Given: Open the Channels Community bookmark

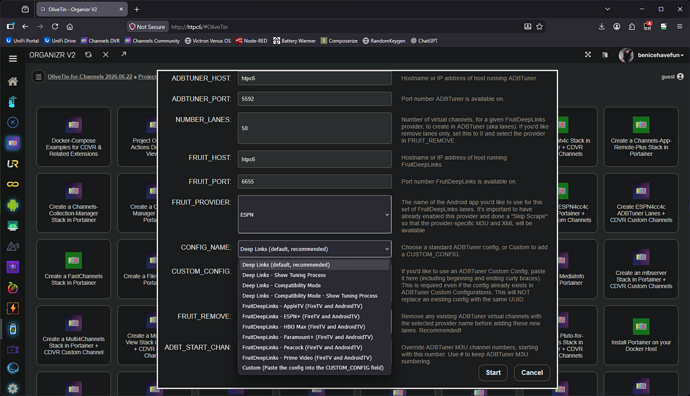Looking at the screenshot, I should [x=152, y=41].
